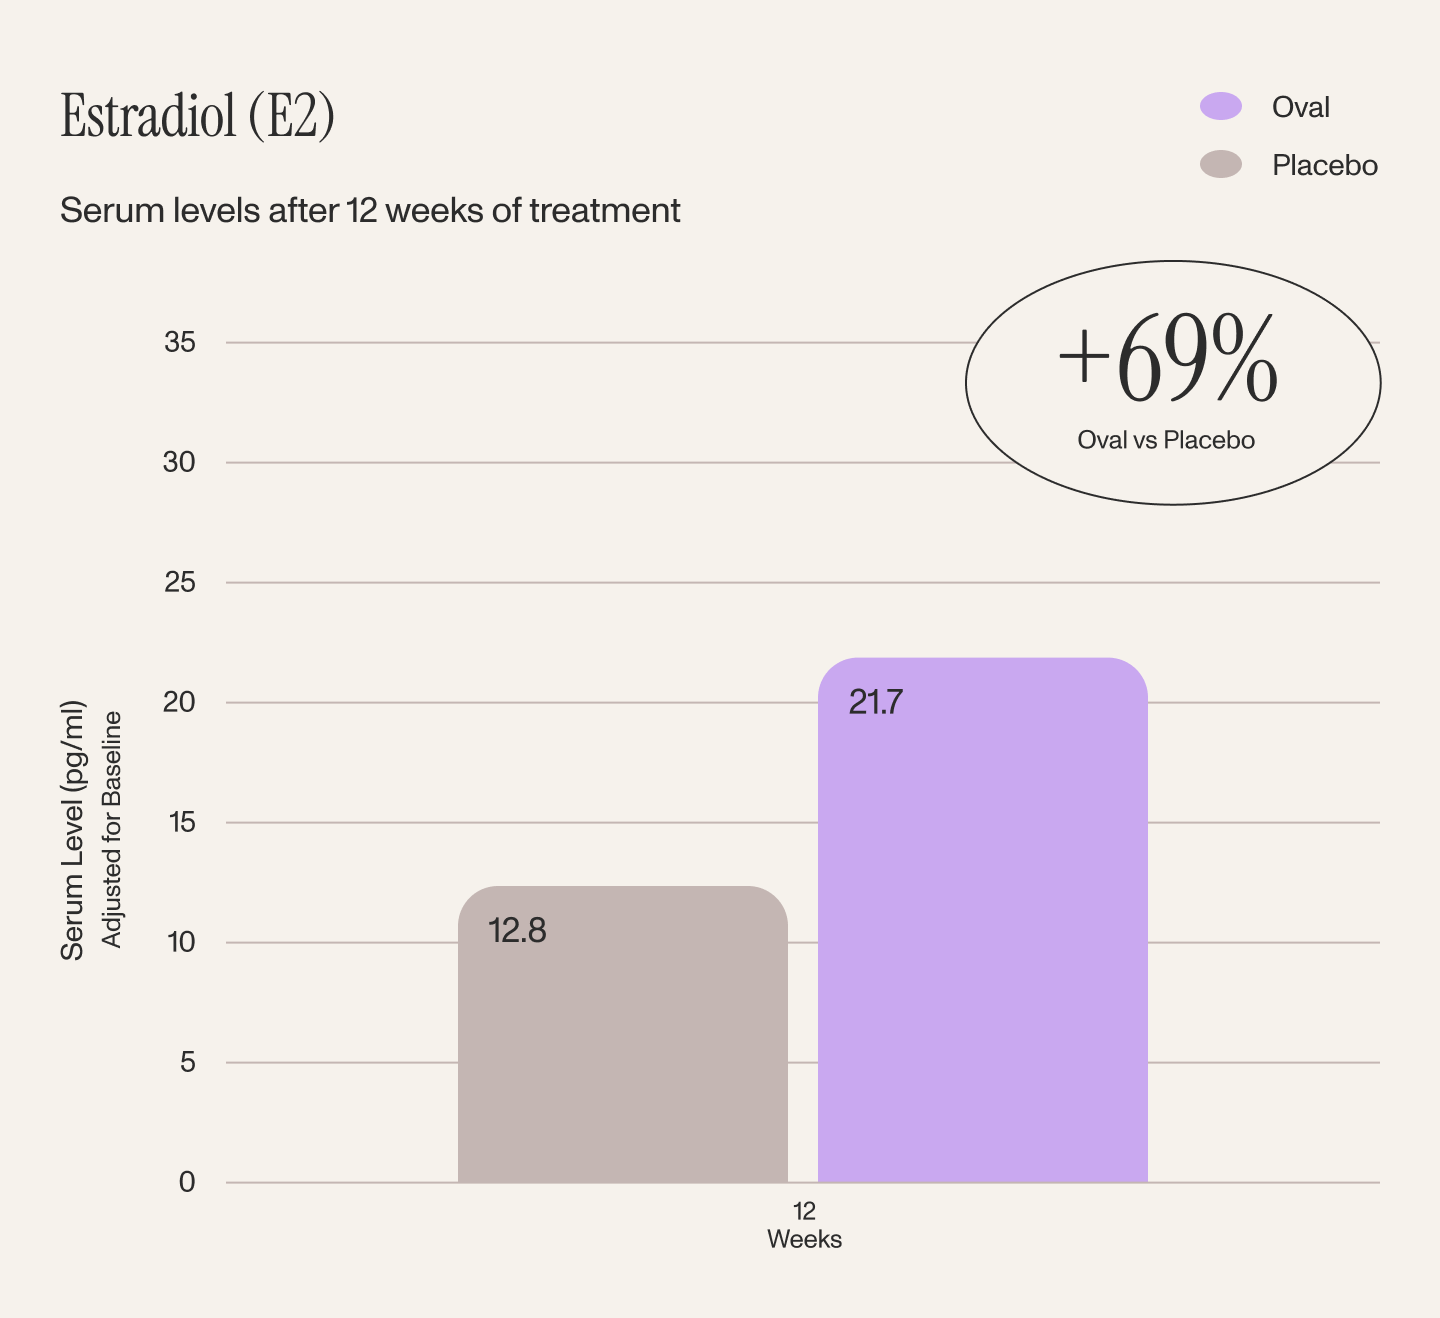This screenshot has height=1318, width=1440.
Task: Click the 5 y-axis tick label
Action: pos(188,1062)
